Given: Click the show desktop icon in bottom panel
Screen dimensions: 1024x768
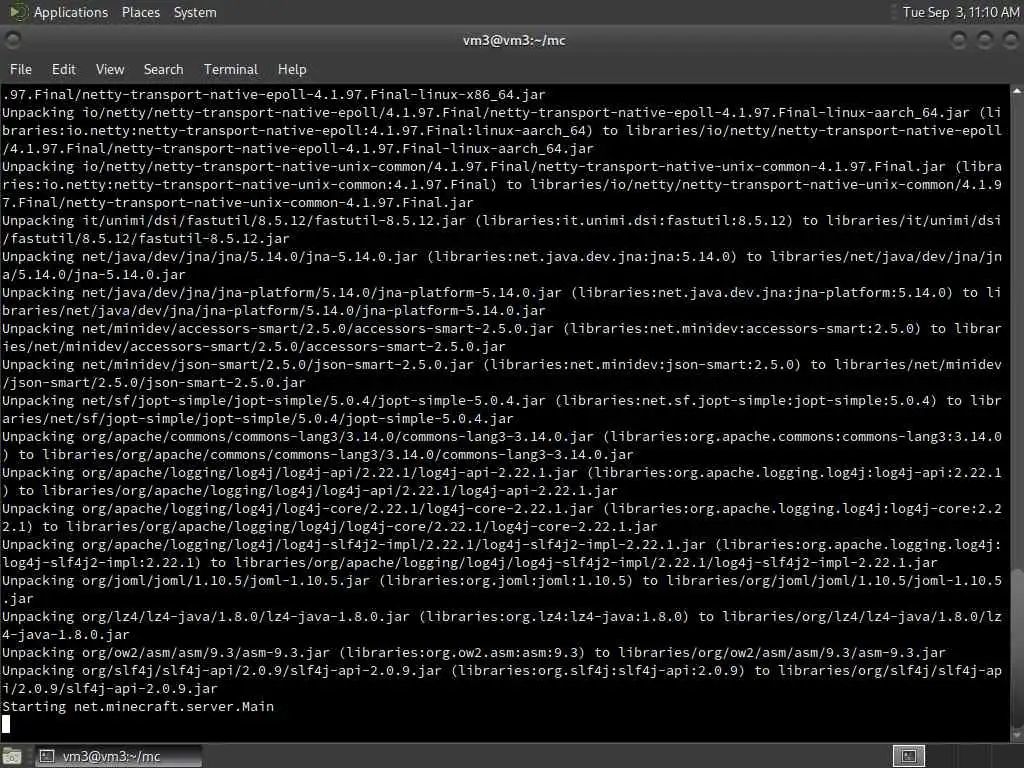Looking at the screenshot, I should [x=12, y=756].
